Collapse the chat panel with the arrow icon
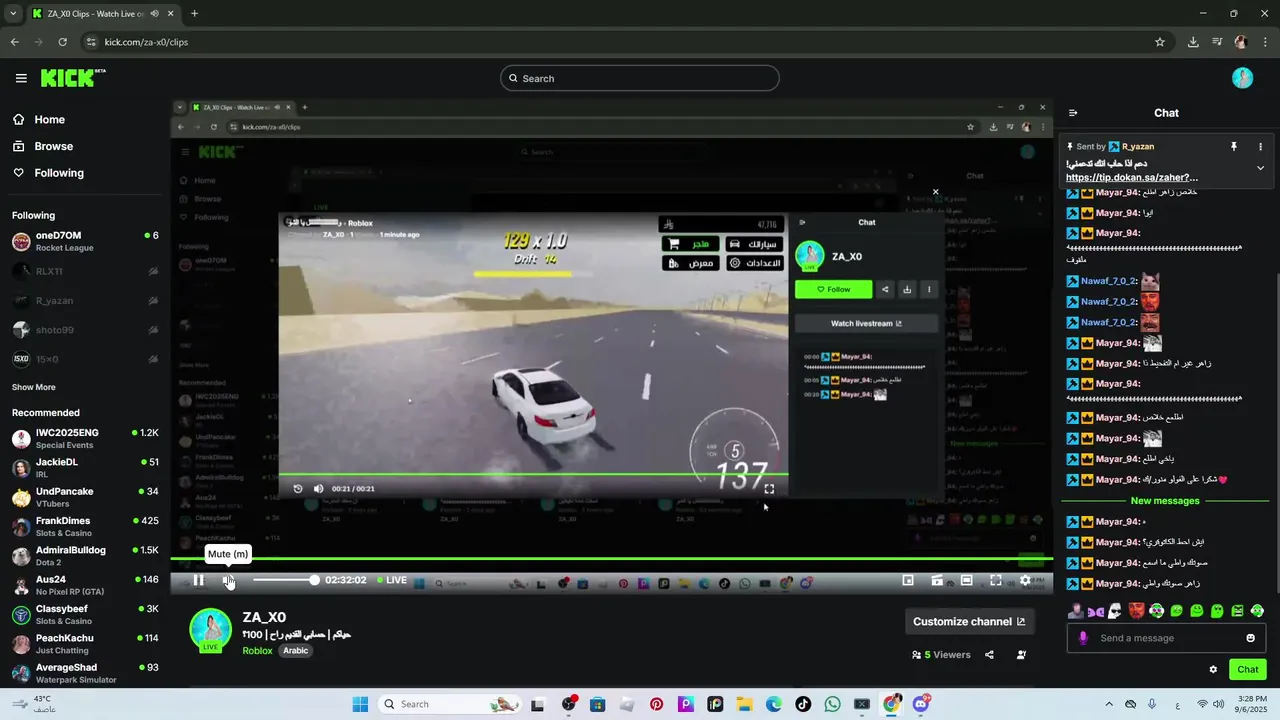 point(1073,113)
